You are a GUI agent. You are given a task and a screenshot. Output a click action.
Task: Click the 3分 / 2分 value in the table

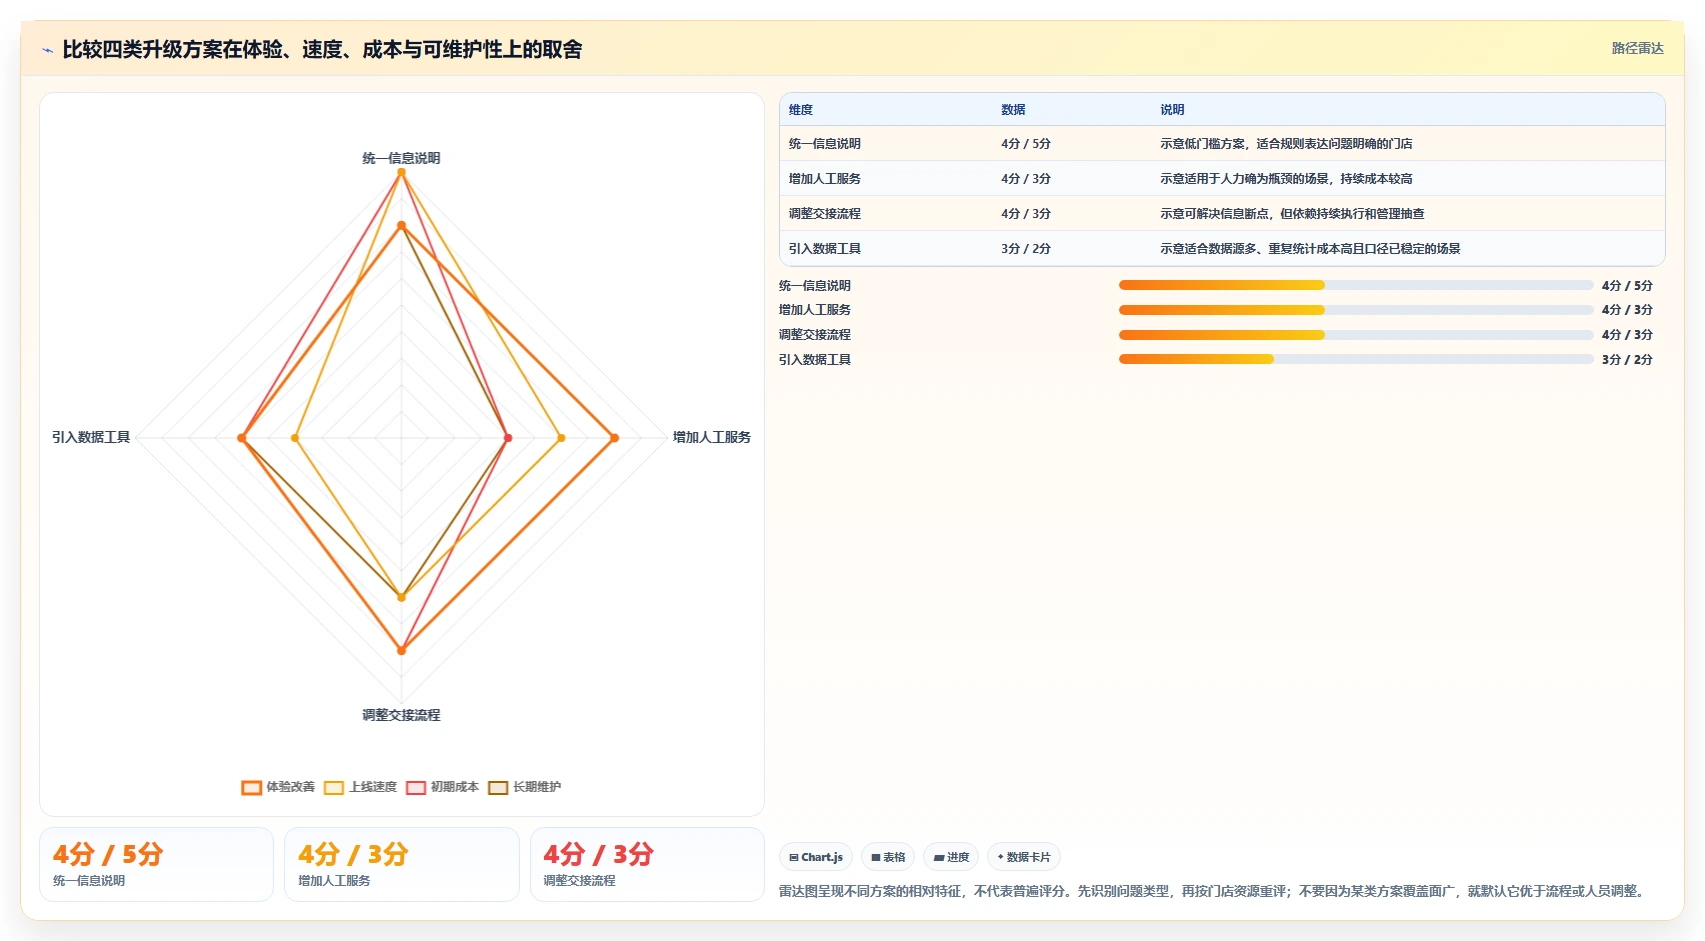coord(1026,249)
